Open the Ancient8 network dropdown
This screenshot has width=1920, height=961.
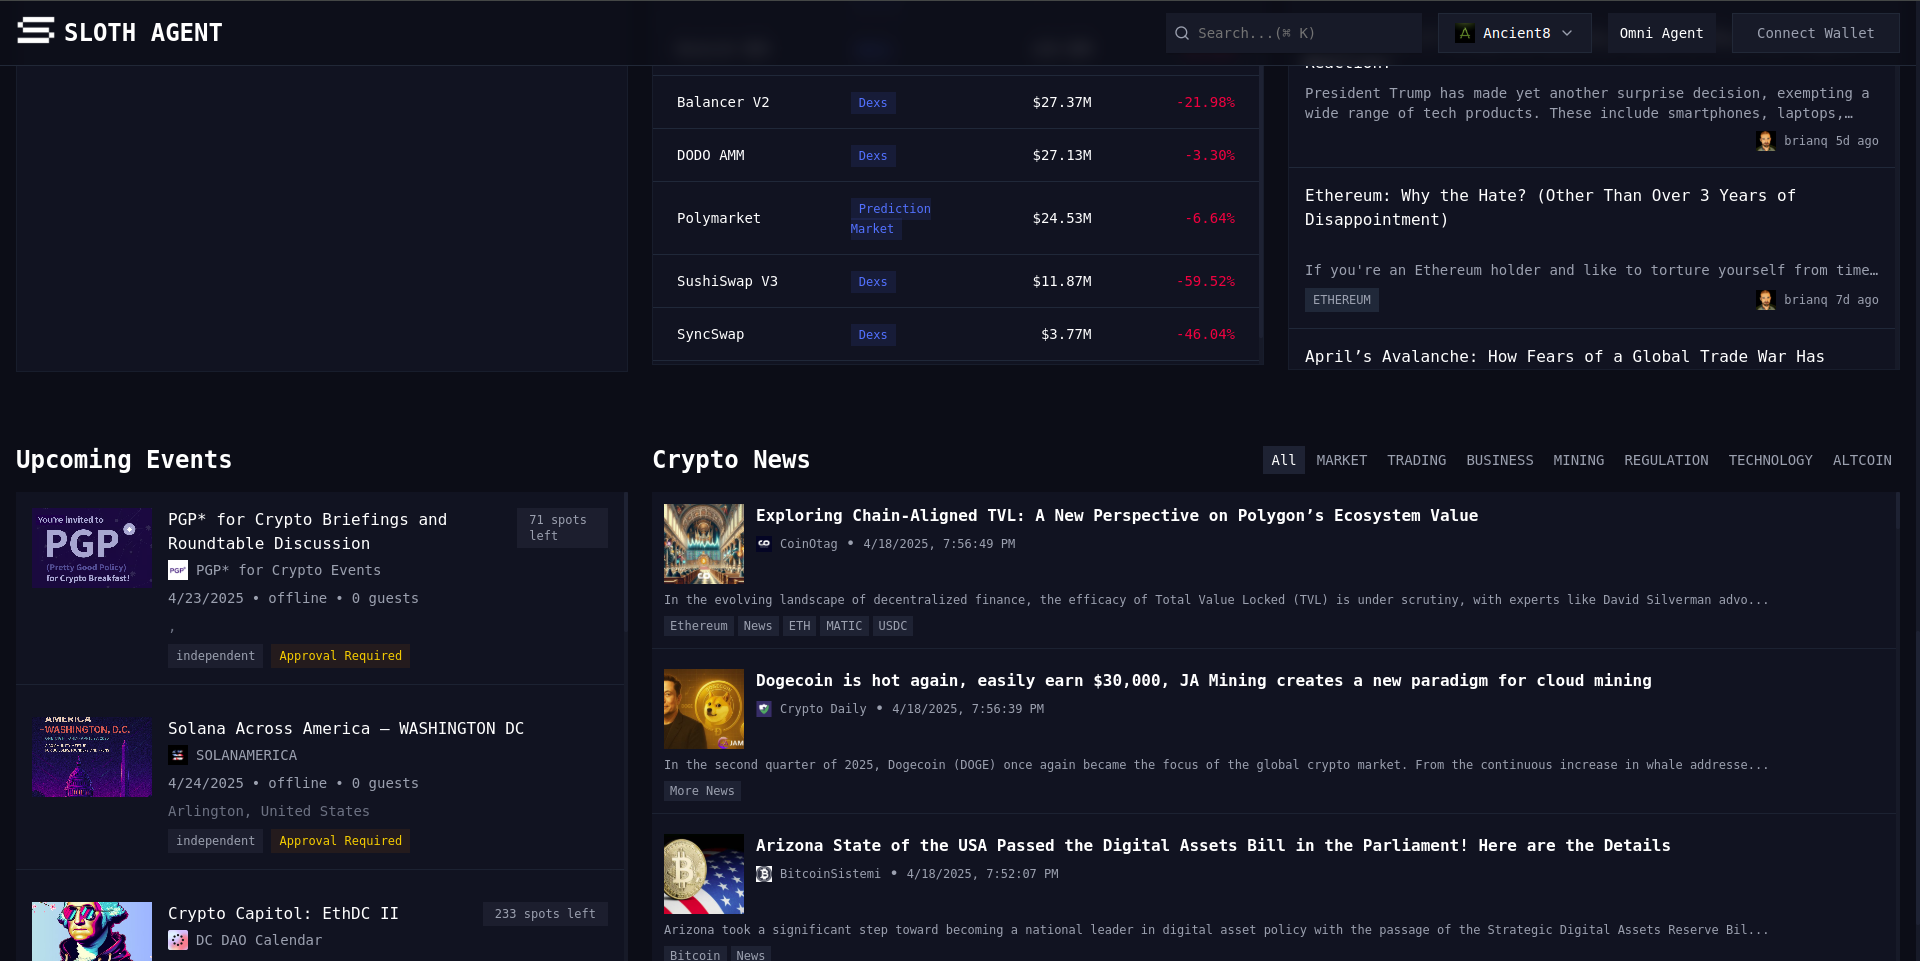(x=1514, y=33)
